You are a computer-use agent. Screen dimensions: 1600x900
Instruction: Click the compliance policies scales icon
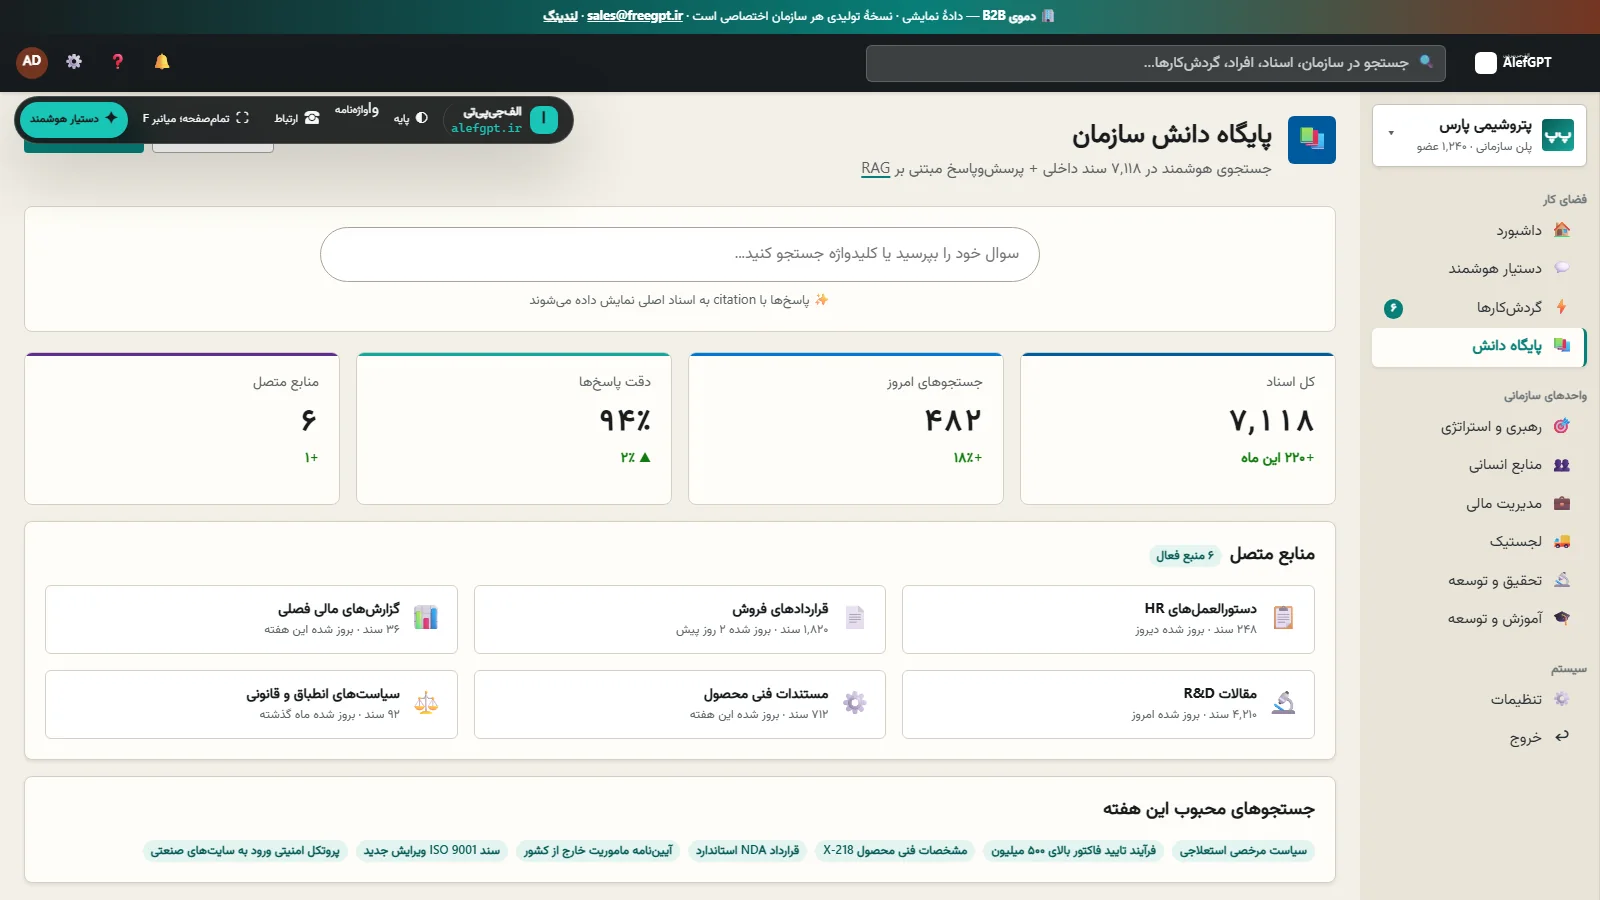(x=426, y=703)
